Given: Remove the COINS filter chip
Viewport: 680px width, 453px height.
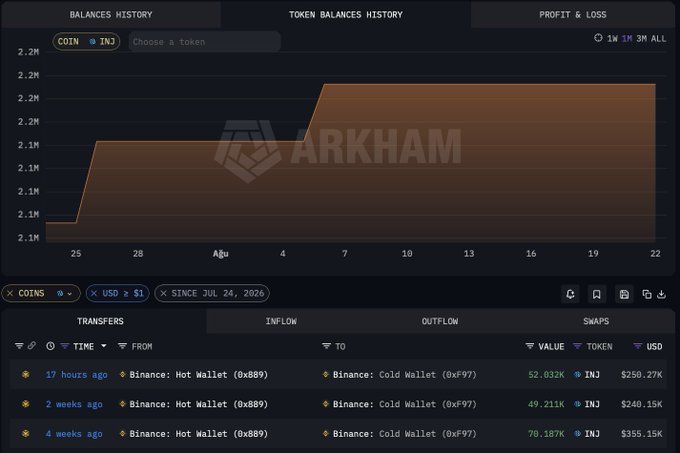Looking at the screenshot, I should [10, 293].
